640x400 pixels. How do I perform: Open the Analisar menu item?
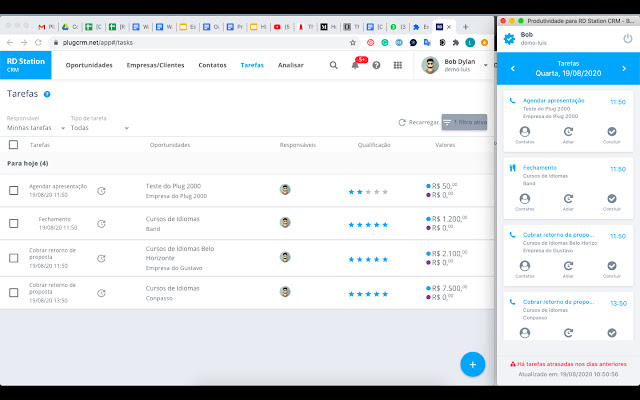(x=291, y=65)
